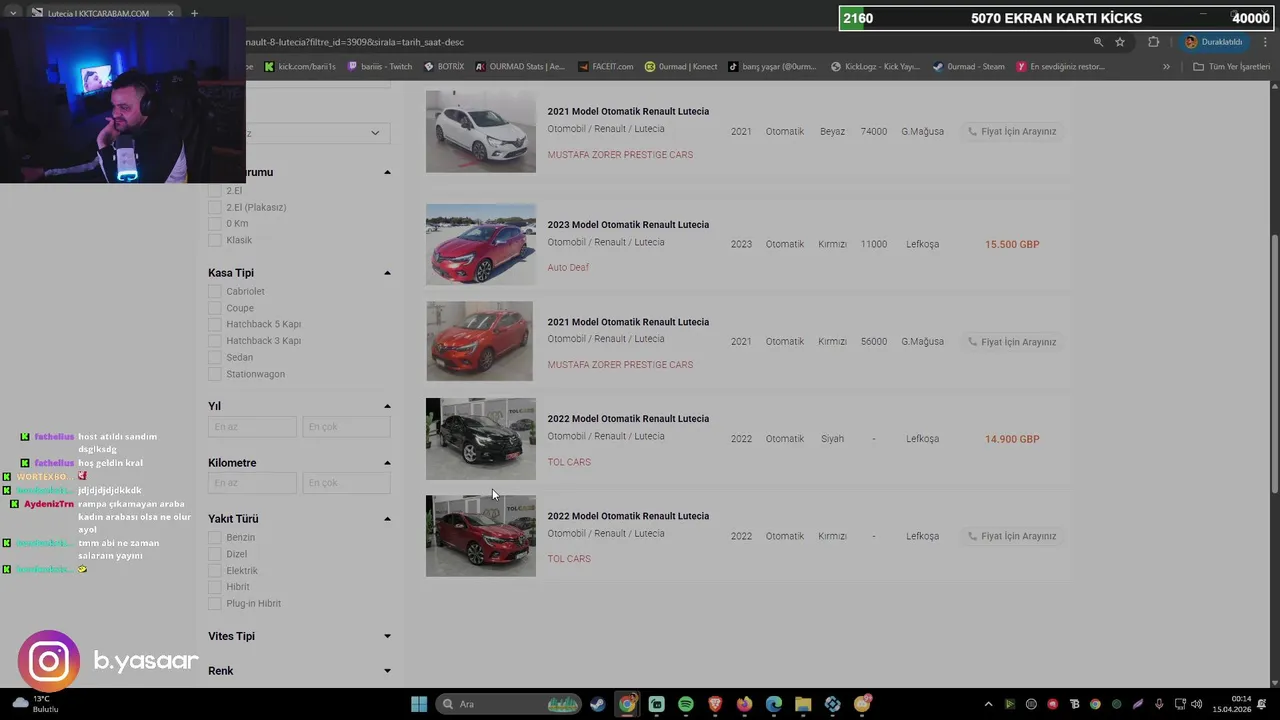Viewport: 1280px width, 720px height.
Task: Close the Lutecia KKTCARABAM.COM tab
Action: [x=170, y=13]
